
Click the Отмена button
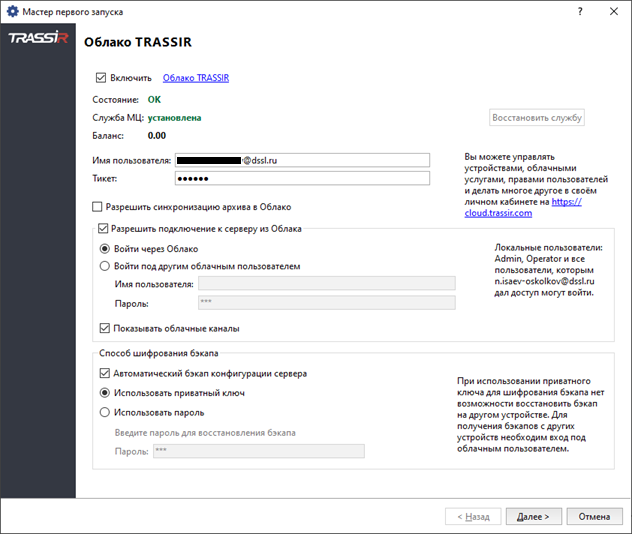coord(593,517)
